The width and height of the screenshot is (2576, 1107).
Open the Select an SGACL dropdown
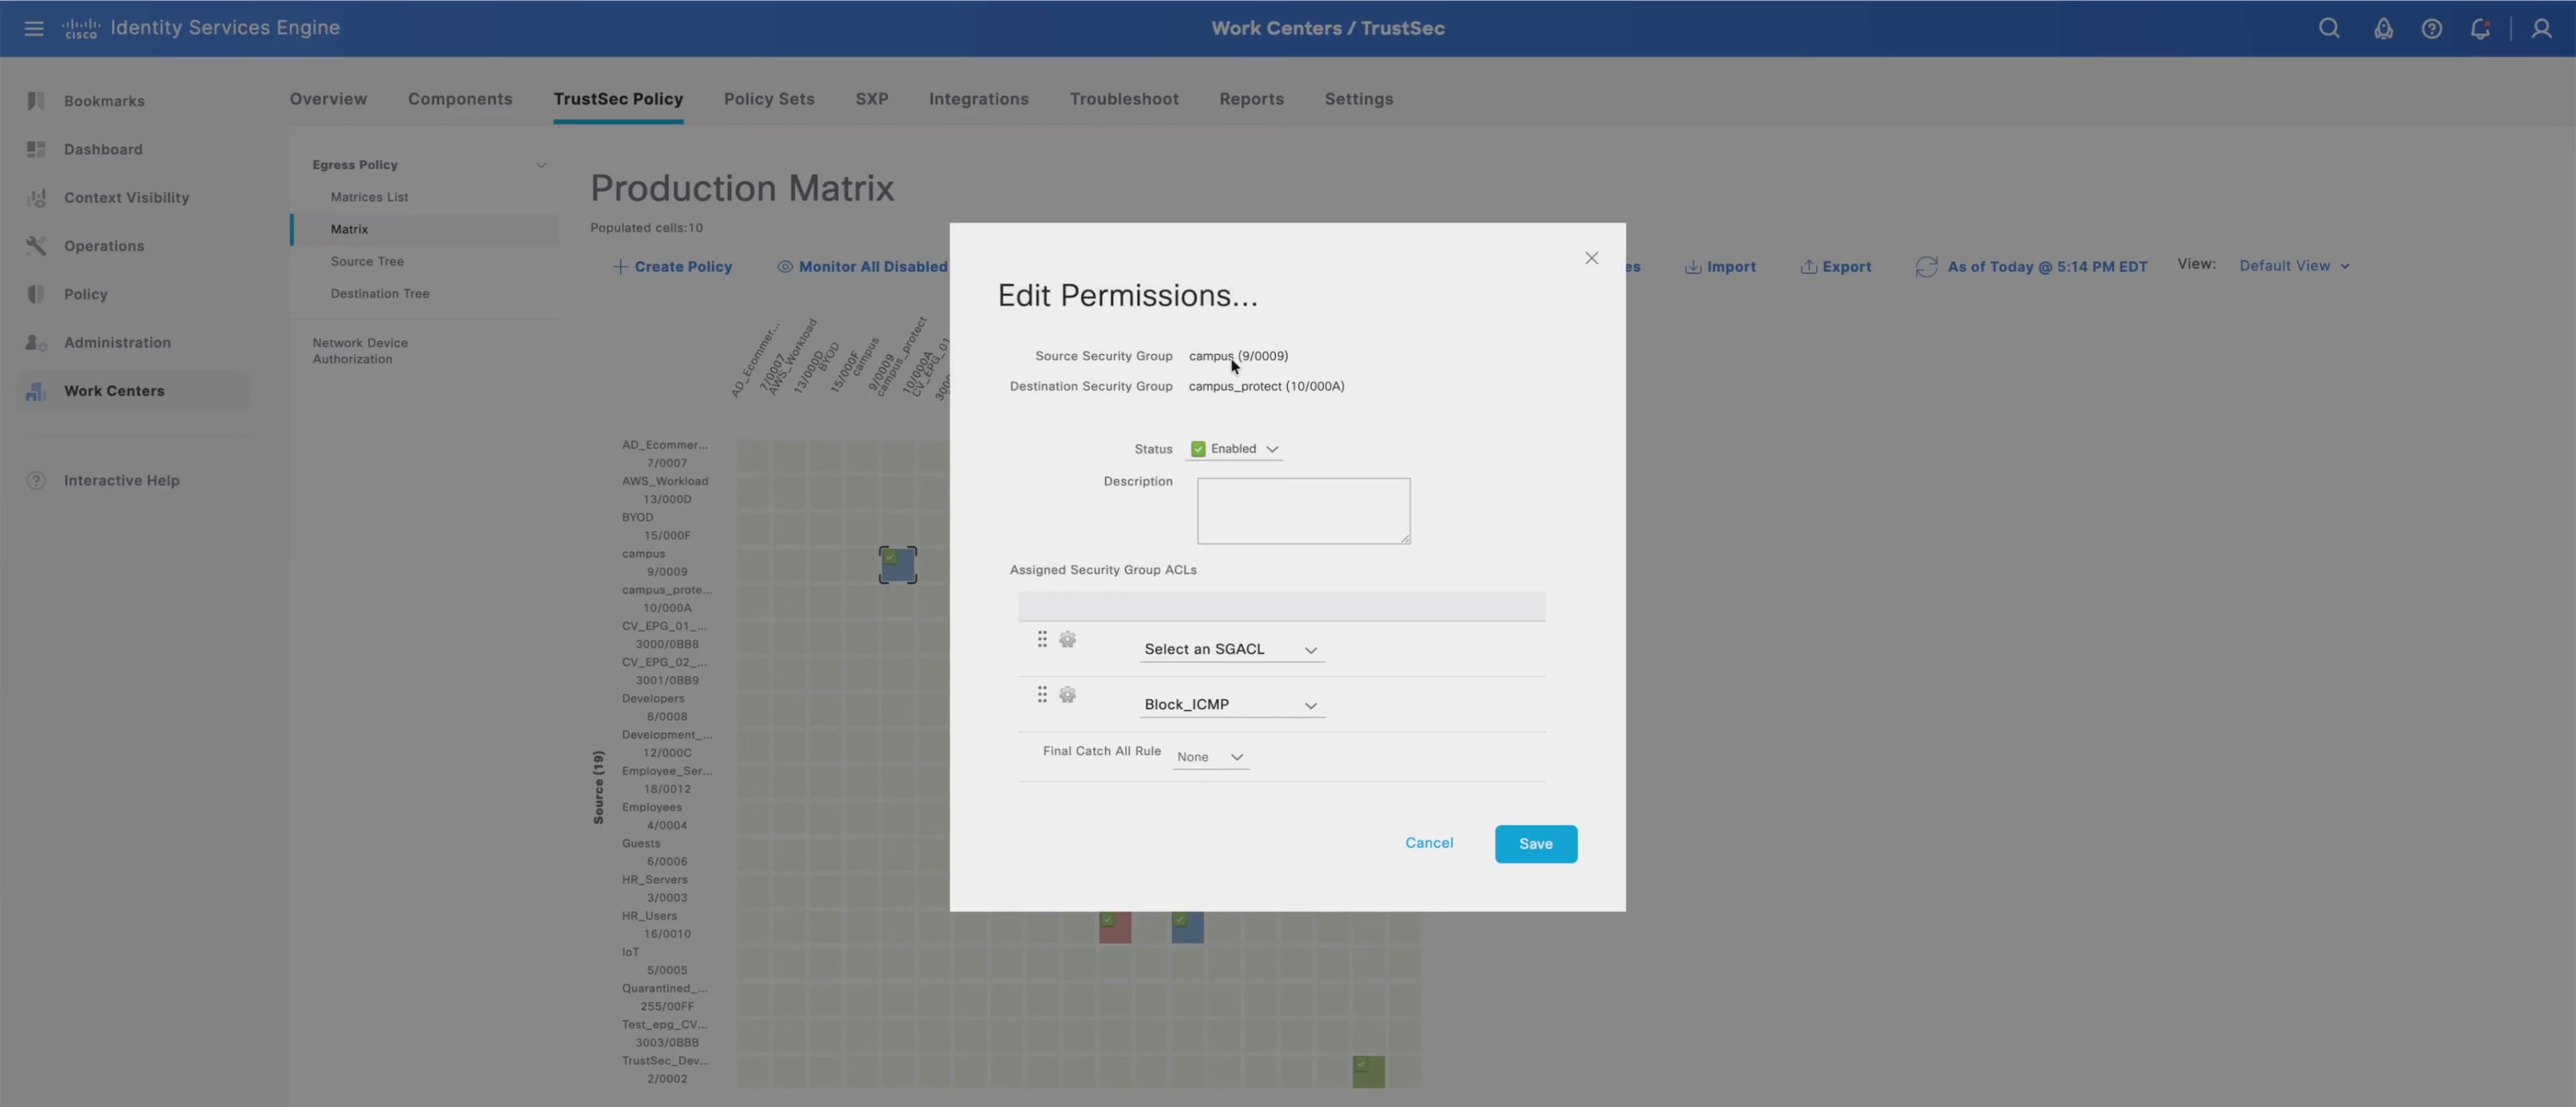(x=1232, y=649)
